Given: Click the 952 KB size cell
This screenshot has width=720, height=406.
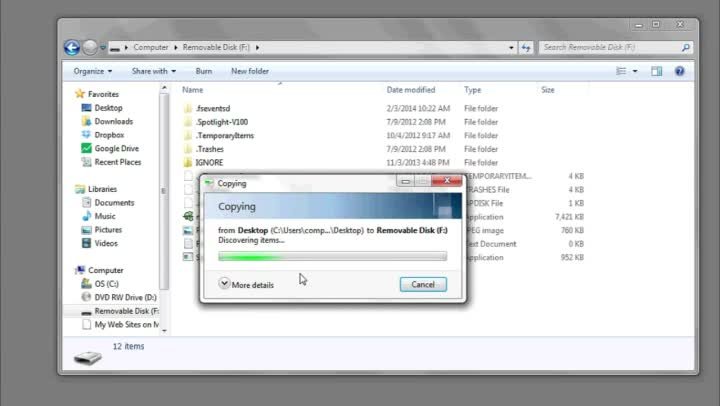Looking at the screenshot, I should point(572,257).
